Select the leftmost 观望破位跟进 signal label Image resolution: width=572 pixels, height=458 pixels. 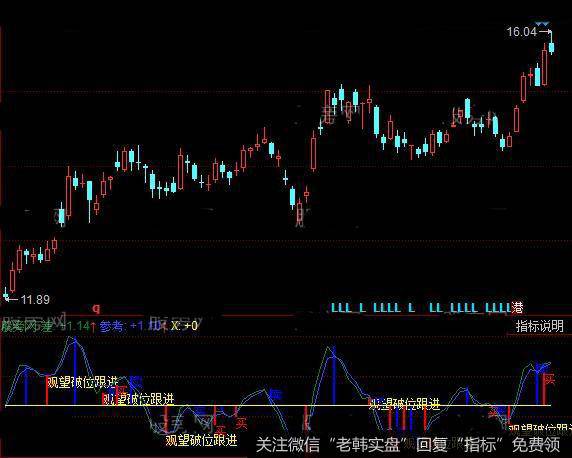82,382
